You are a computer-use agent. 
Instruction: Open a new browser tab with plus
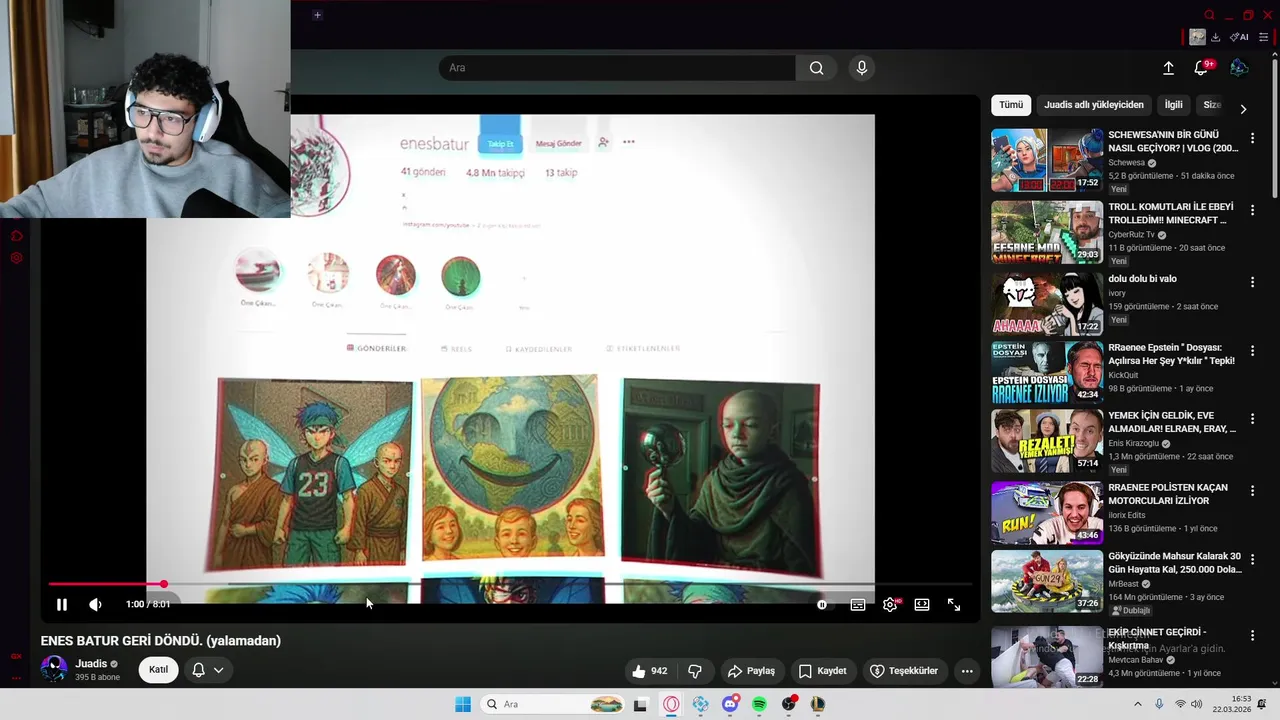[317, 15]
